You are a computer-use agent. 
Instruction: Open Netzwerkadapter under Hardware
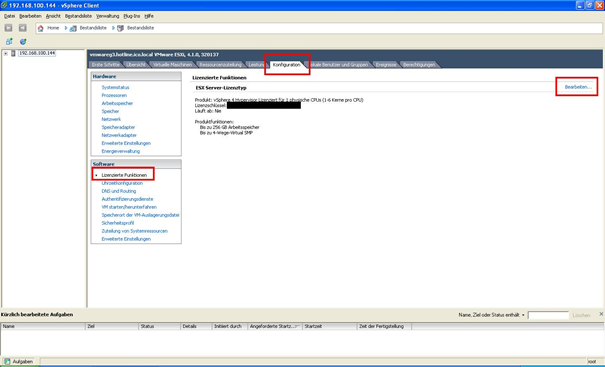(119, 135)
